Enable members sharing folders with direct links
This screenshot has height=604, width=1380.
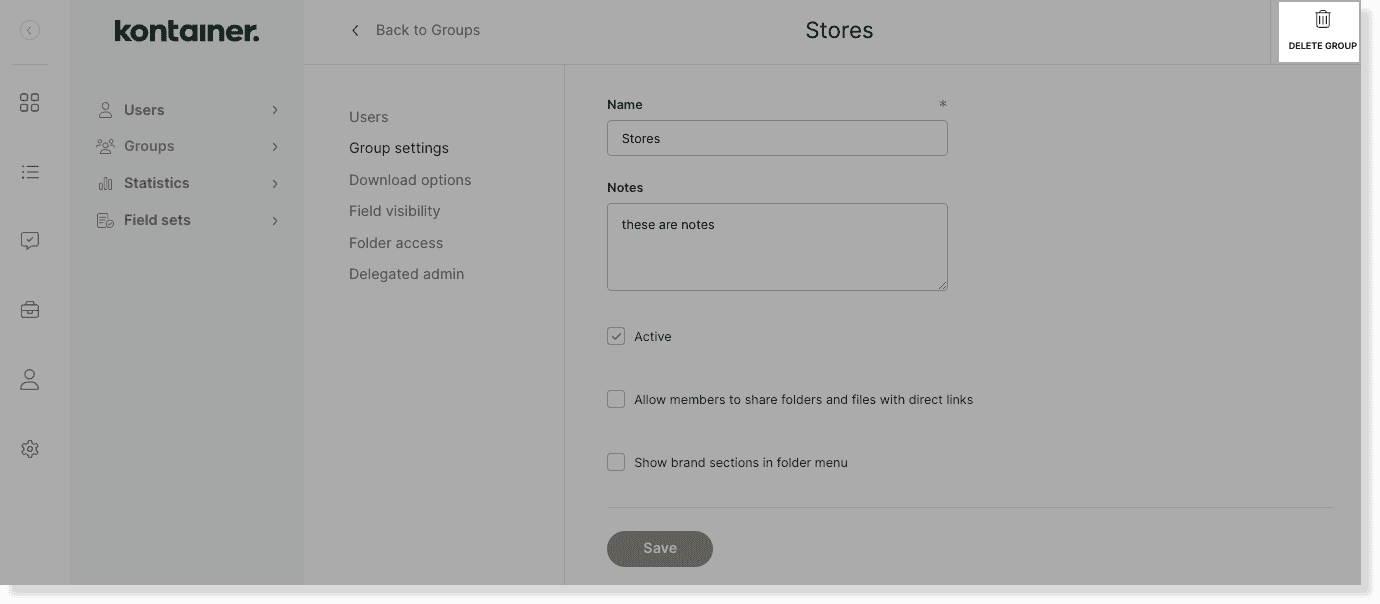616,398
